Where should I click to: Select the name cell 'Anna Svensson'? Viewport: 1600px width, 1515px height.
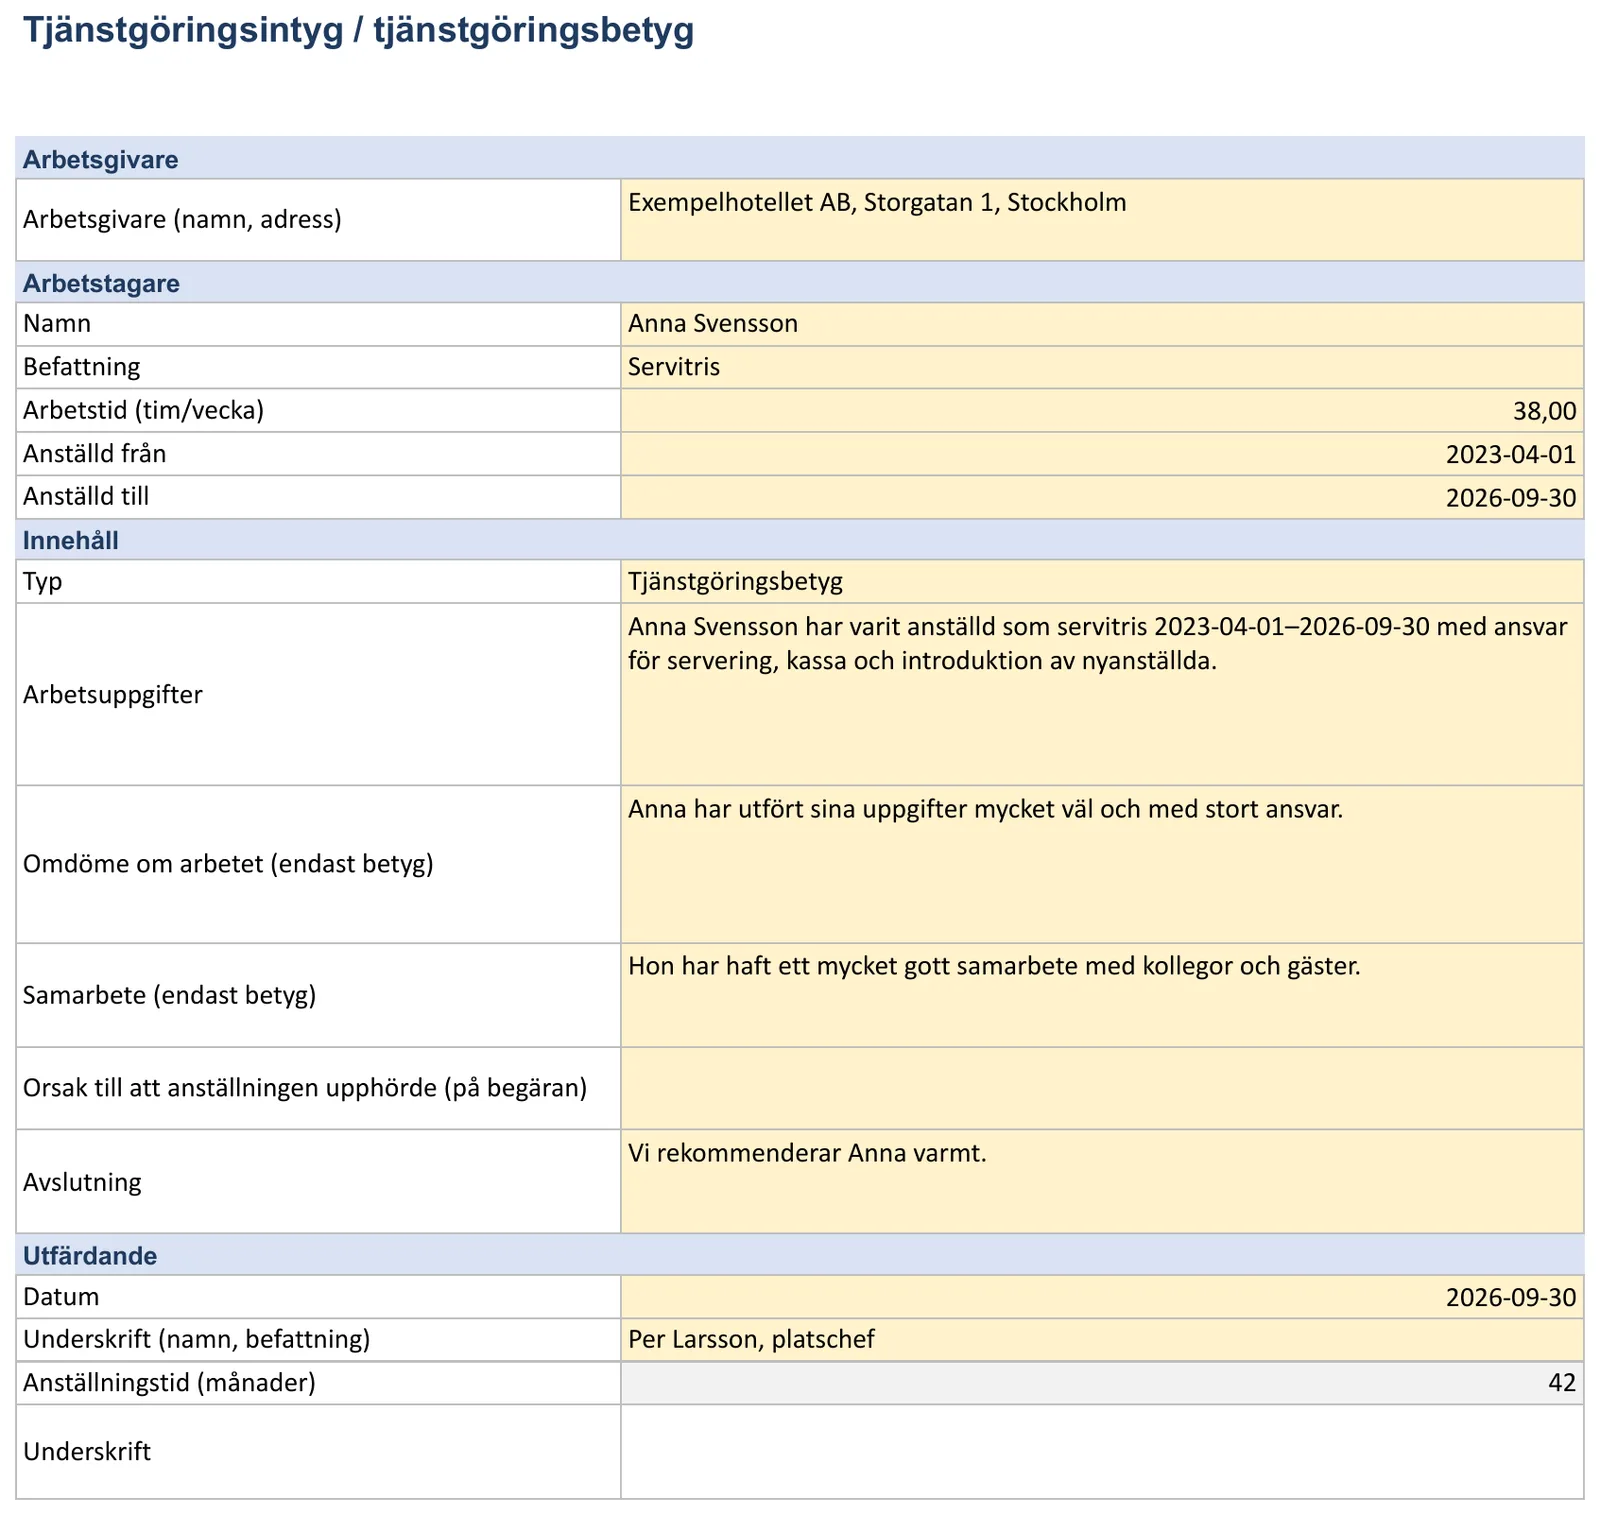1102,324
